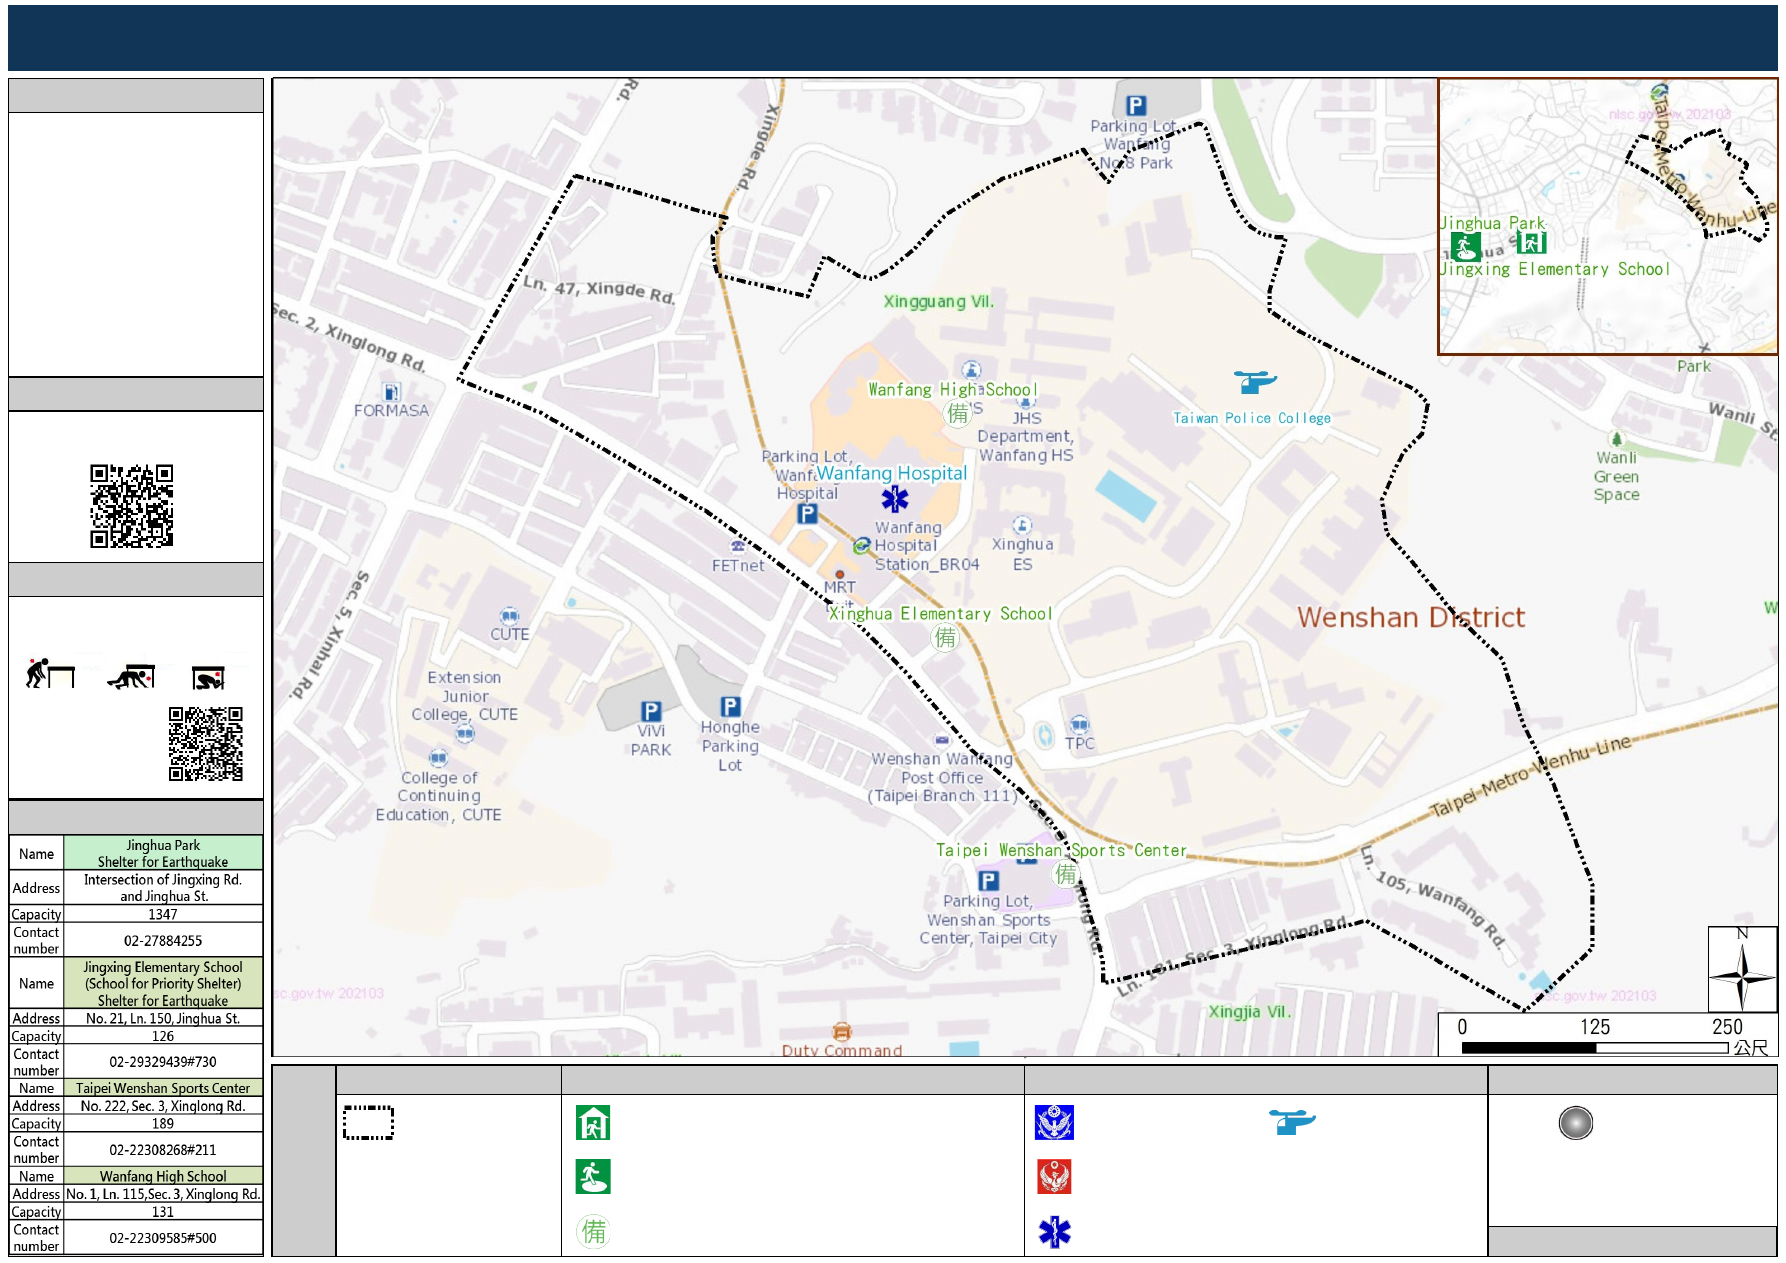The image size is (1786, 1263).
Task: Click the Wanfang Hospital blue map label
Action: (891, 473)
